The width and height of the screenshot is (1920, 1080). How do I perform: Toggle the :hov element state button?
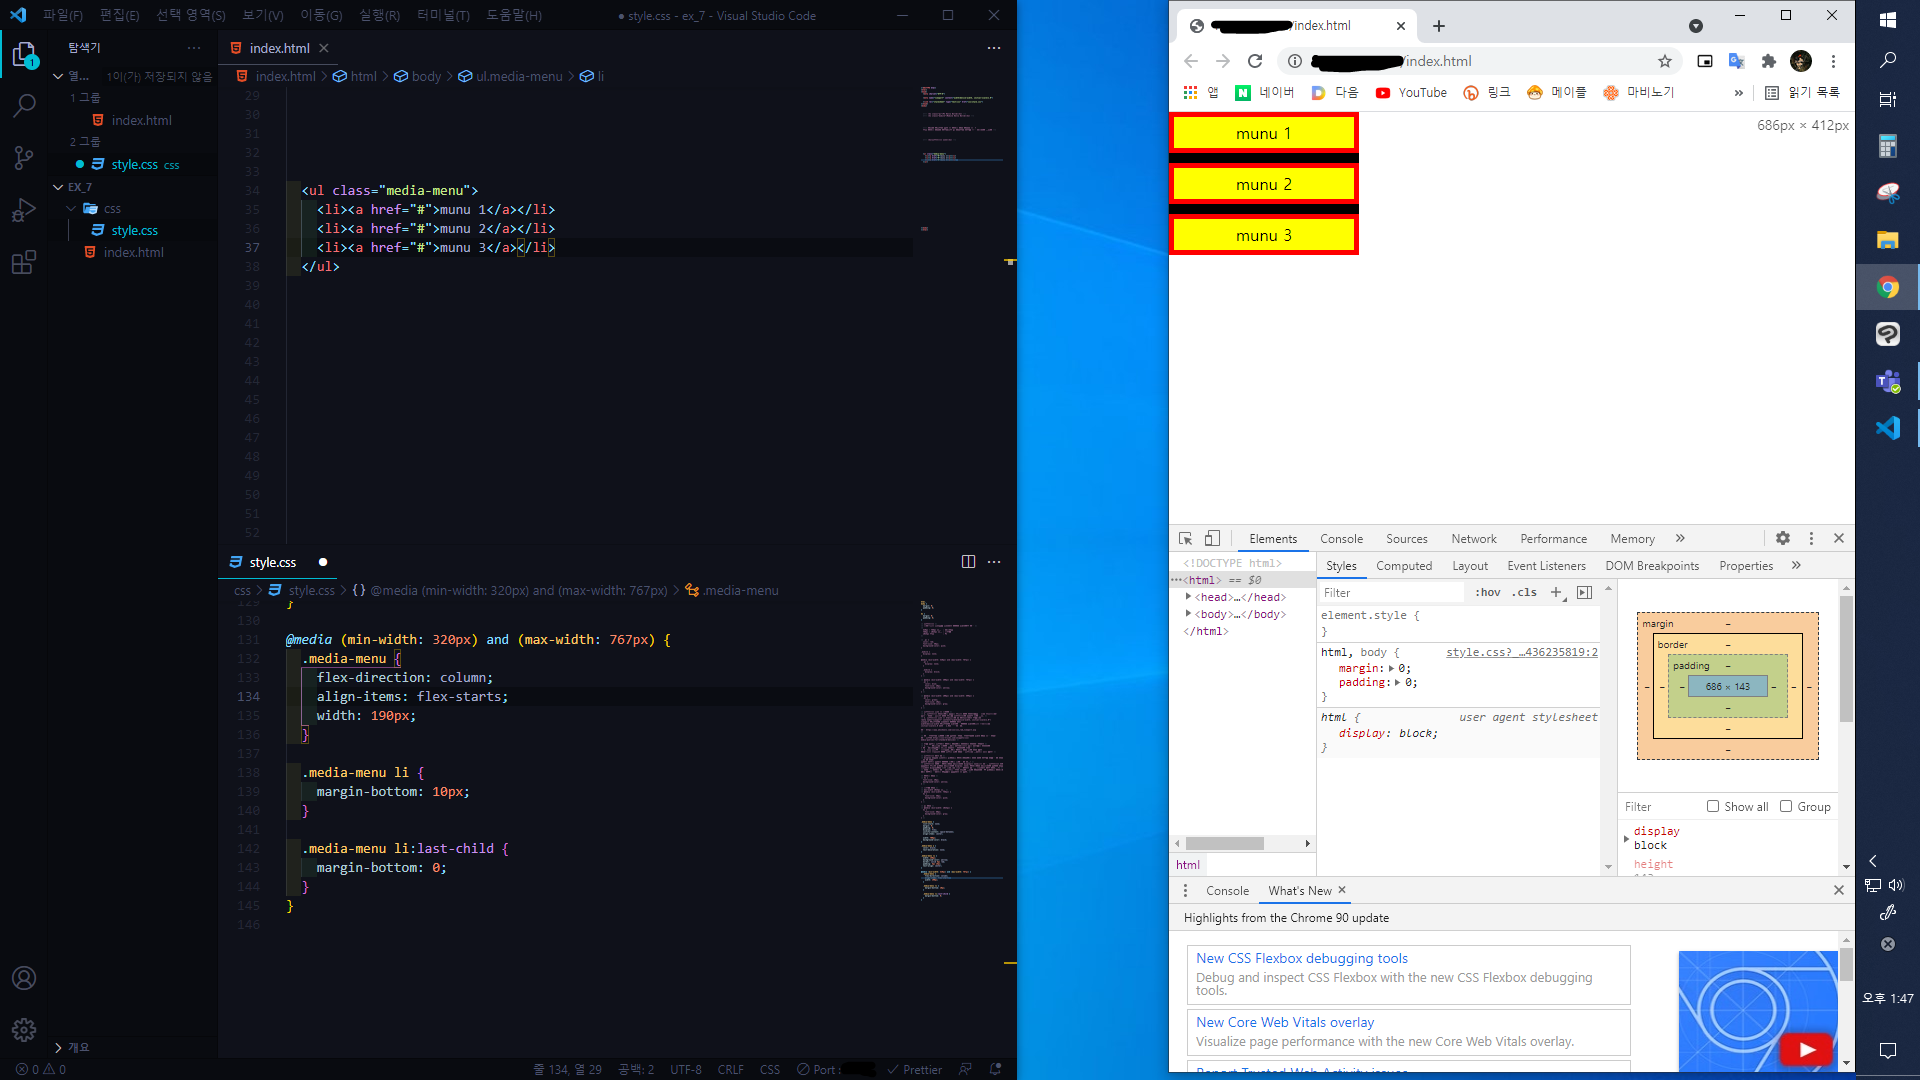[1488, 592]
